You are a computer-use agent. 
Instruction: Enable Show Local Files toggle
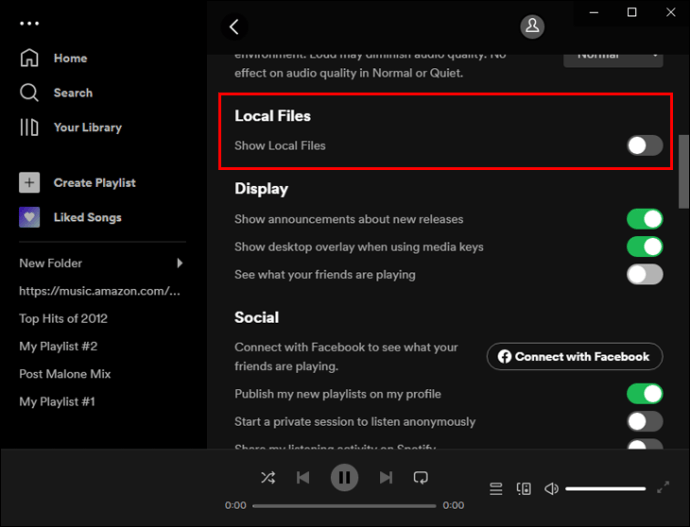pos(645,146)
